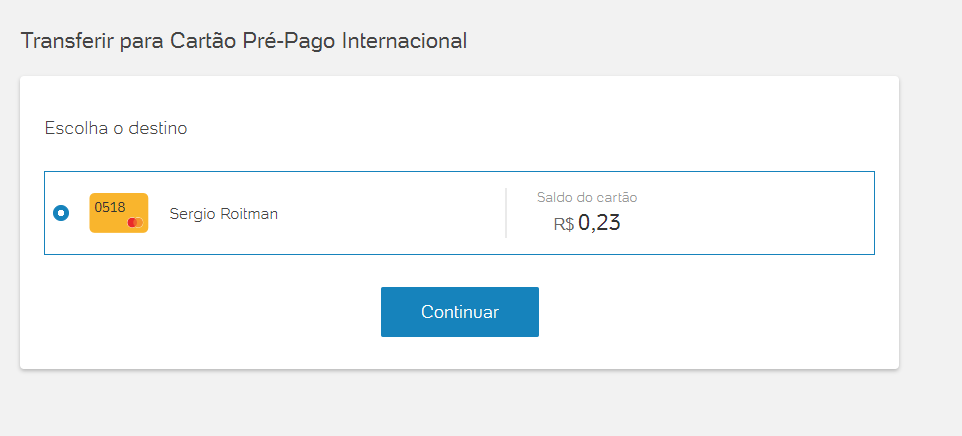Click the R$ currency symbol
The image size is (962, 436).
tap(564, 224)
